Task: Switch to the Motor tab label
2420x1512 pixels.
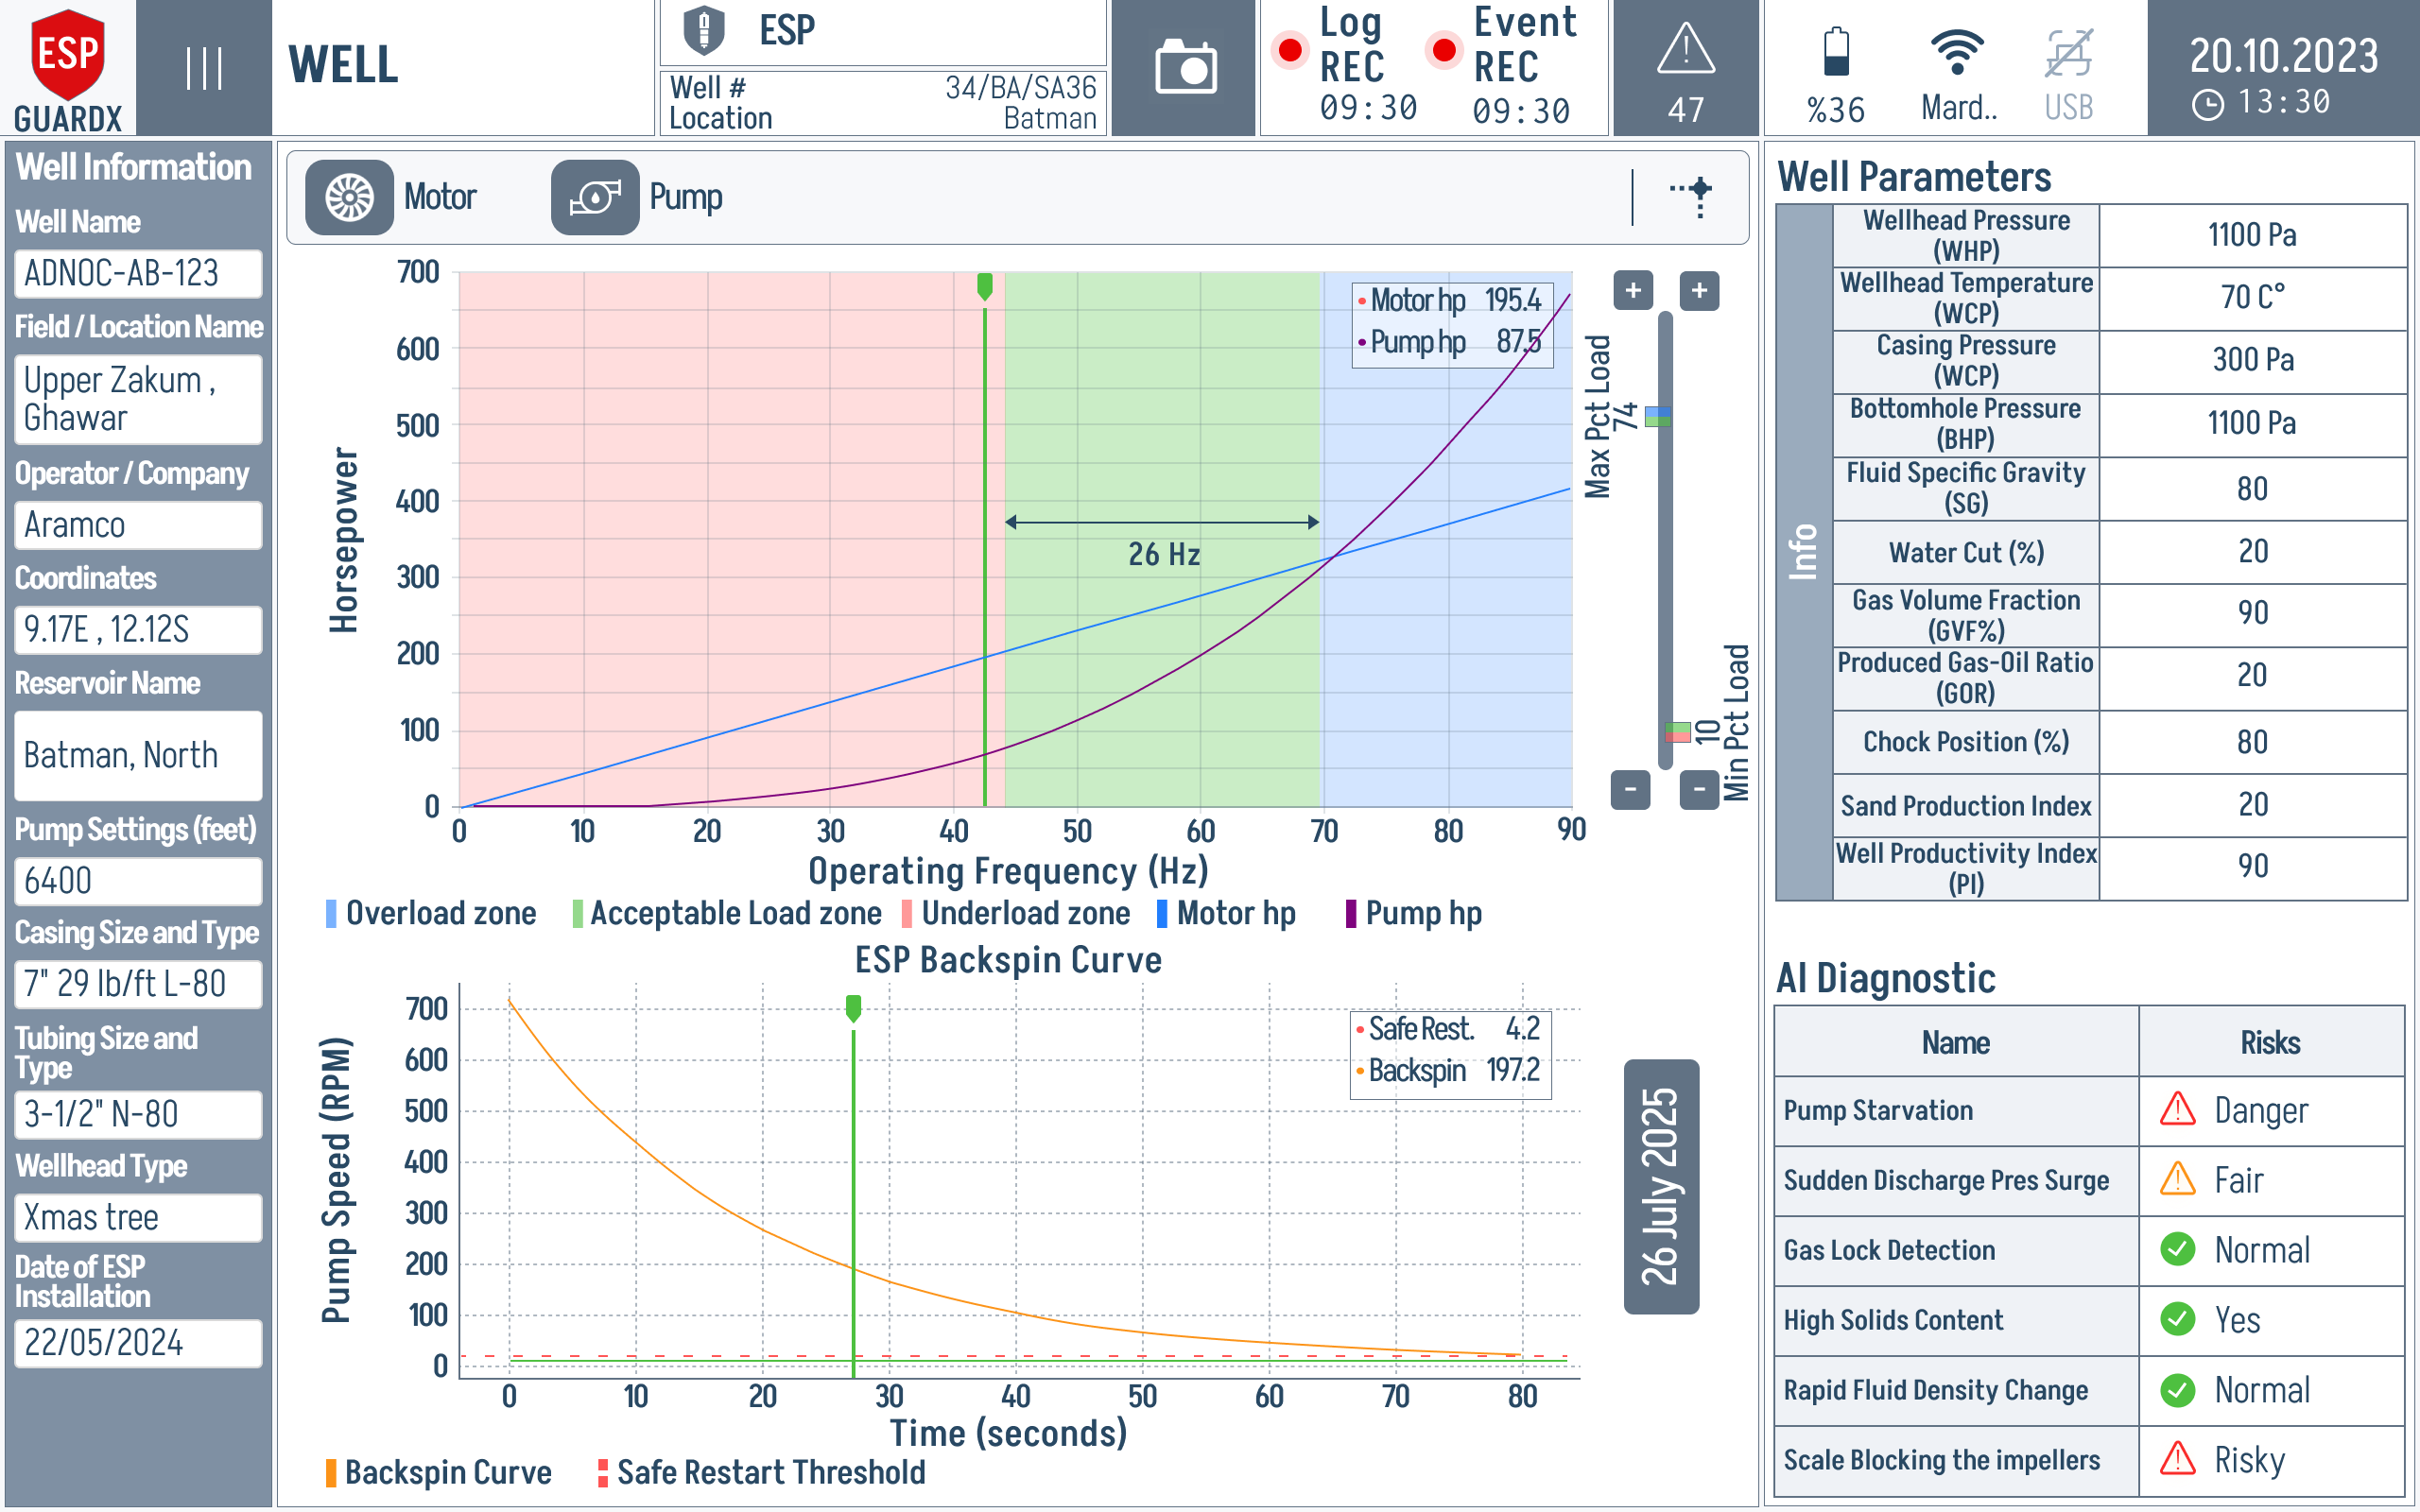Action: [x=440, y=197]
